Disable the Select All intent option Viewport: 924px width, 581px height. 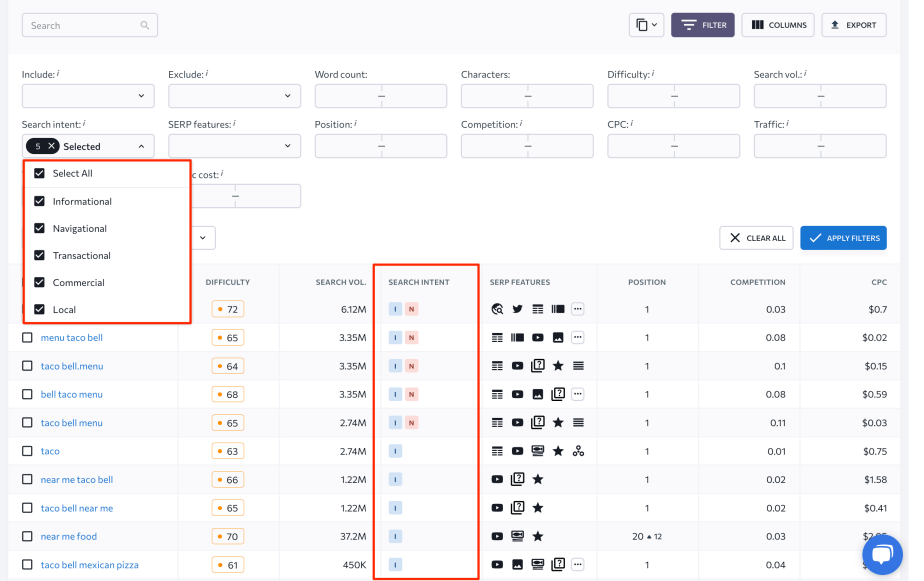[40, 174]
